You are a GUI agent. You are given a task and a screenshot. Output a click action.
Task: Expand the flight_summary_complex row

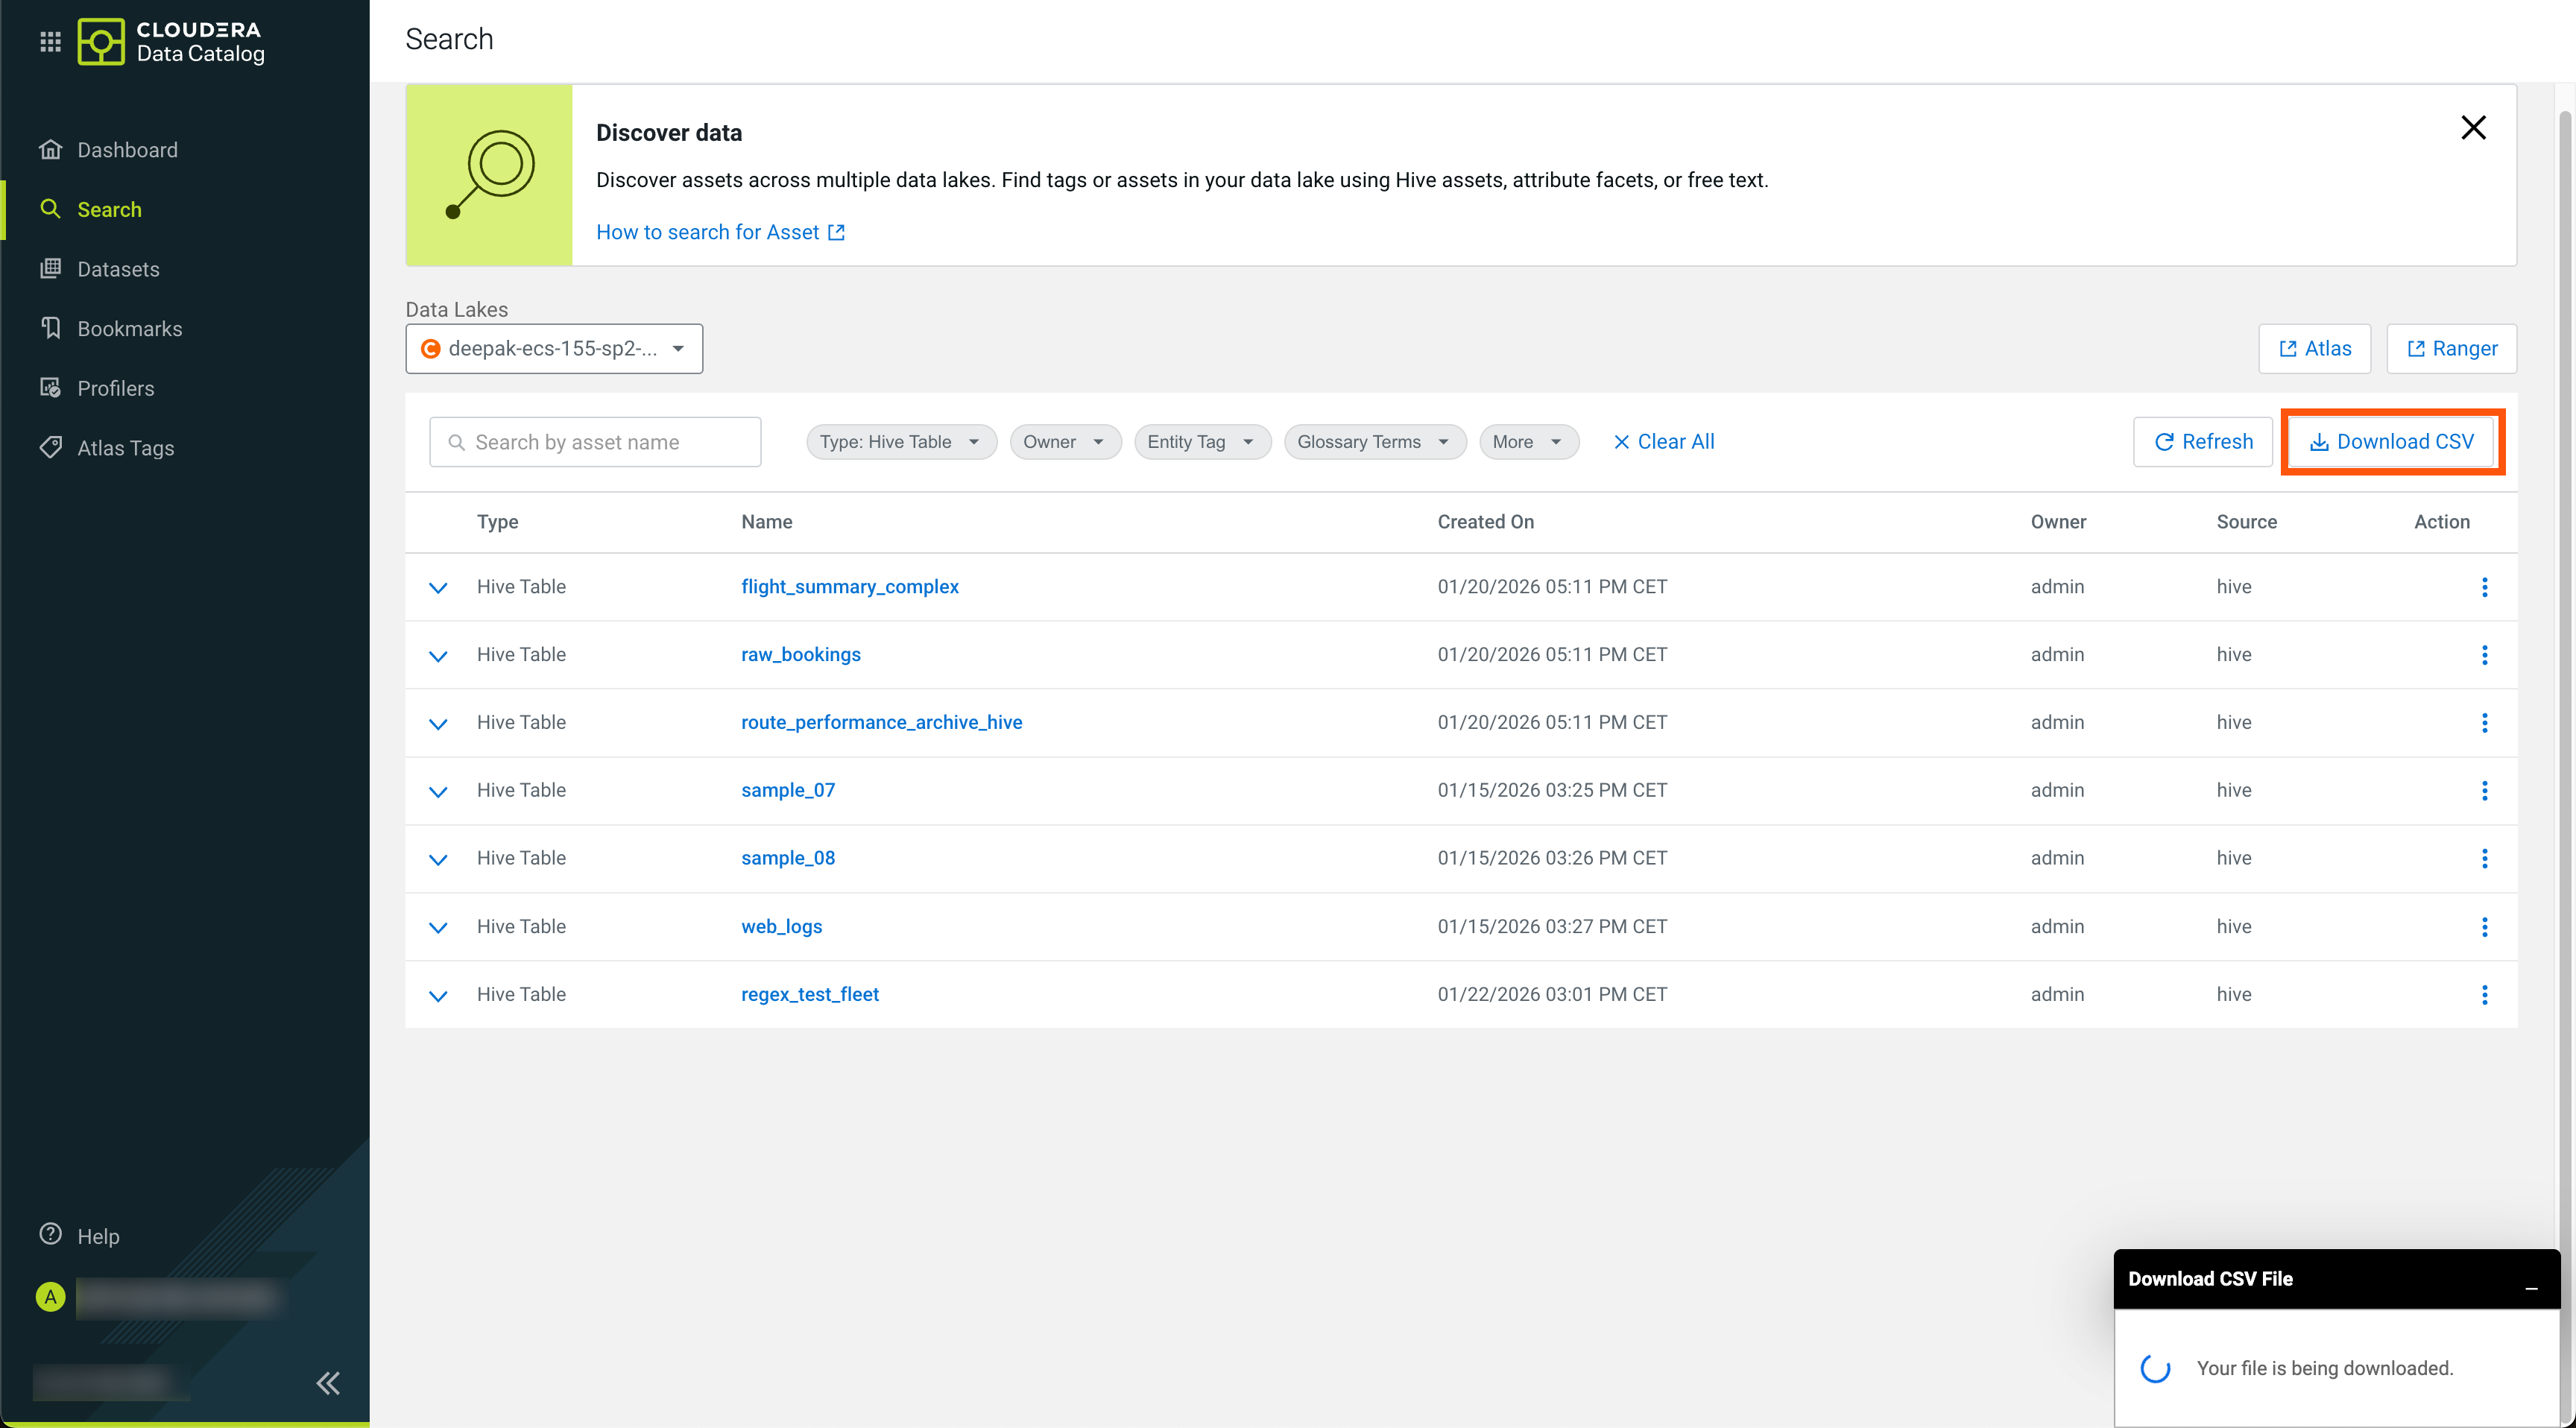438,588
